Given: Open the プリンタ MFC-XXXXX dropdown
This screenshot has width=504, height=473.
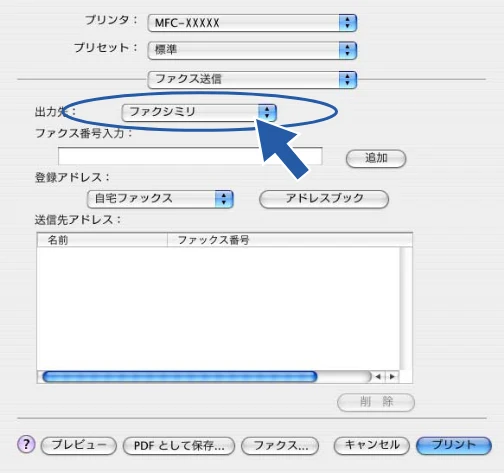Looking at the screenshot, I should 252,23.
